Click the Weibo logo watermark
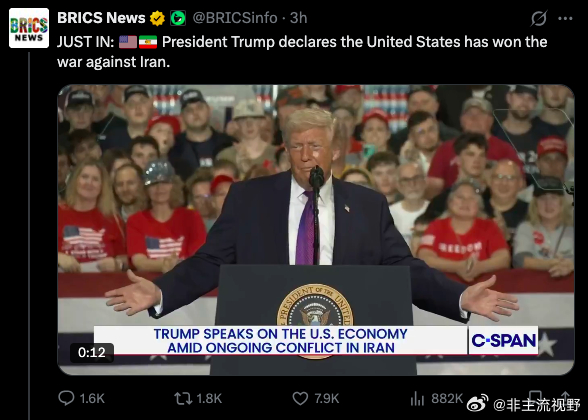588x420 pixels. pyautogui.click(x=477, y=404)
